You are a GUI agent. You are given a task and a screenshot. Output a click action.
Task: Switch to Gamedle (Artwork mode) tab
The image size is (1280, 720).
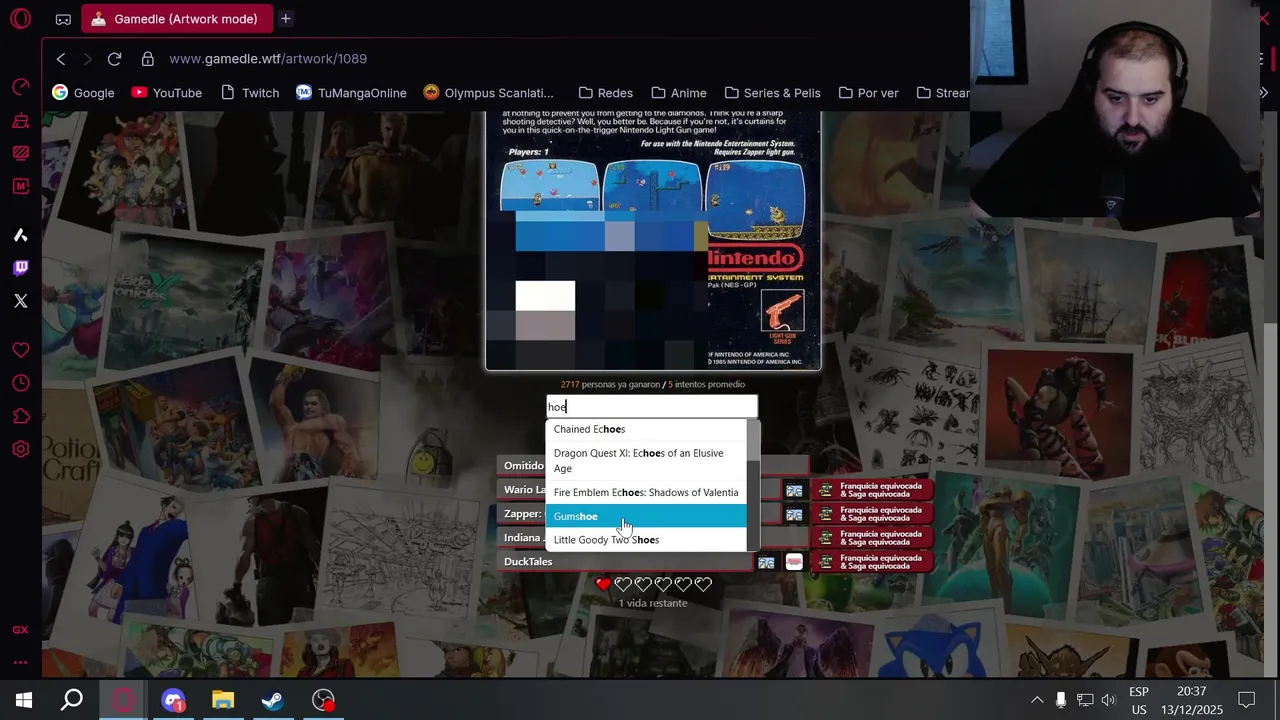click(175, 19)
